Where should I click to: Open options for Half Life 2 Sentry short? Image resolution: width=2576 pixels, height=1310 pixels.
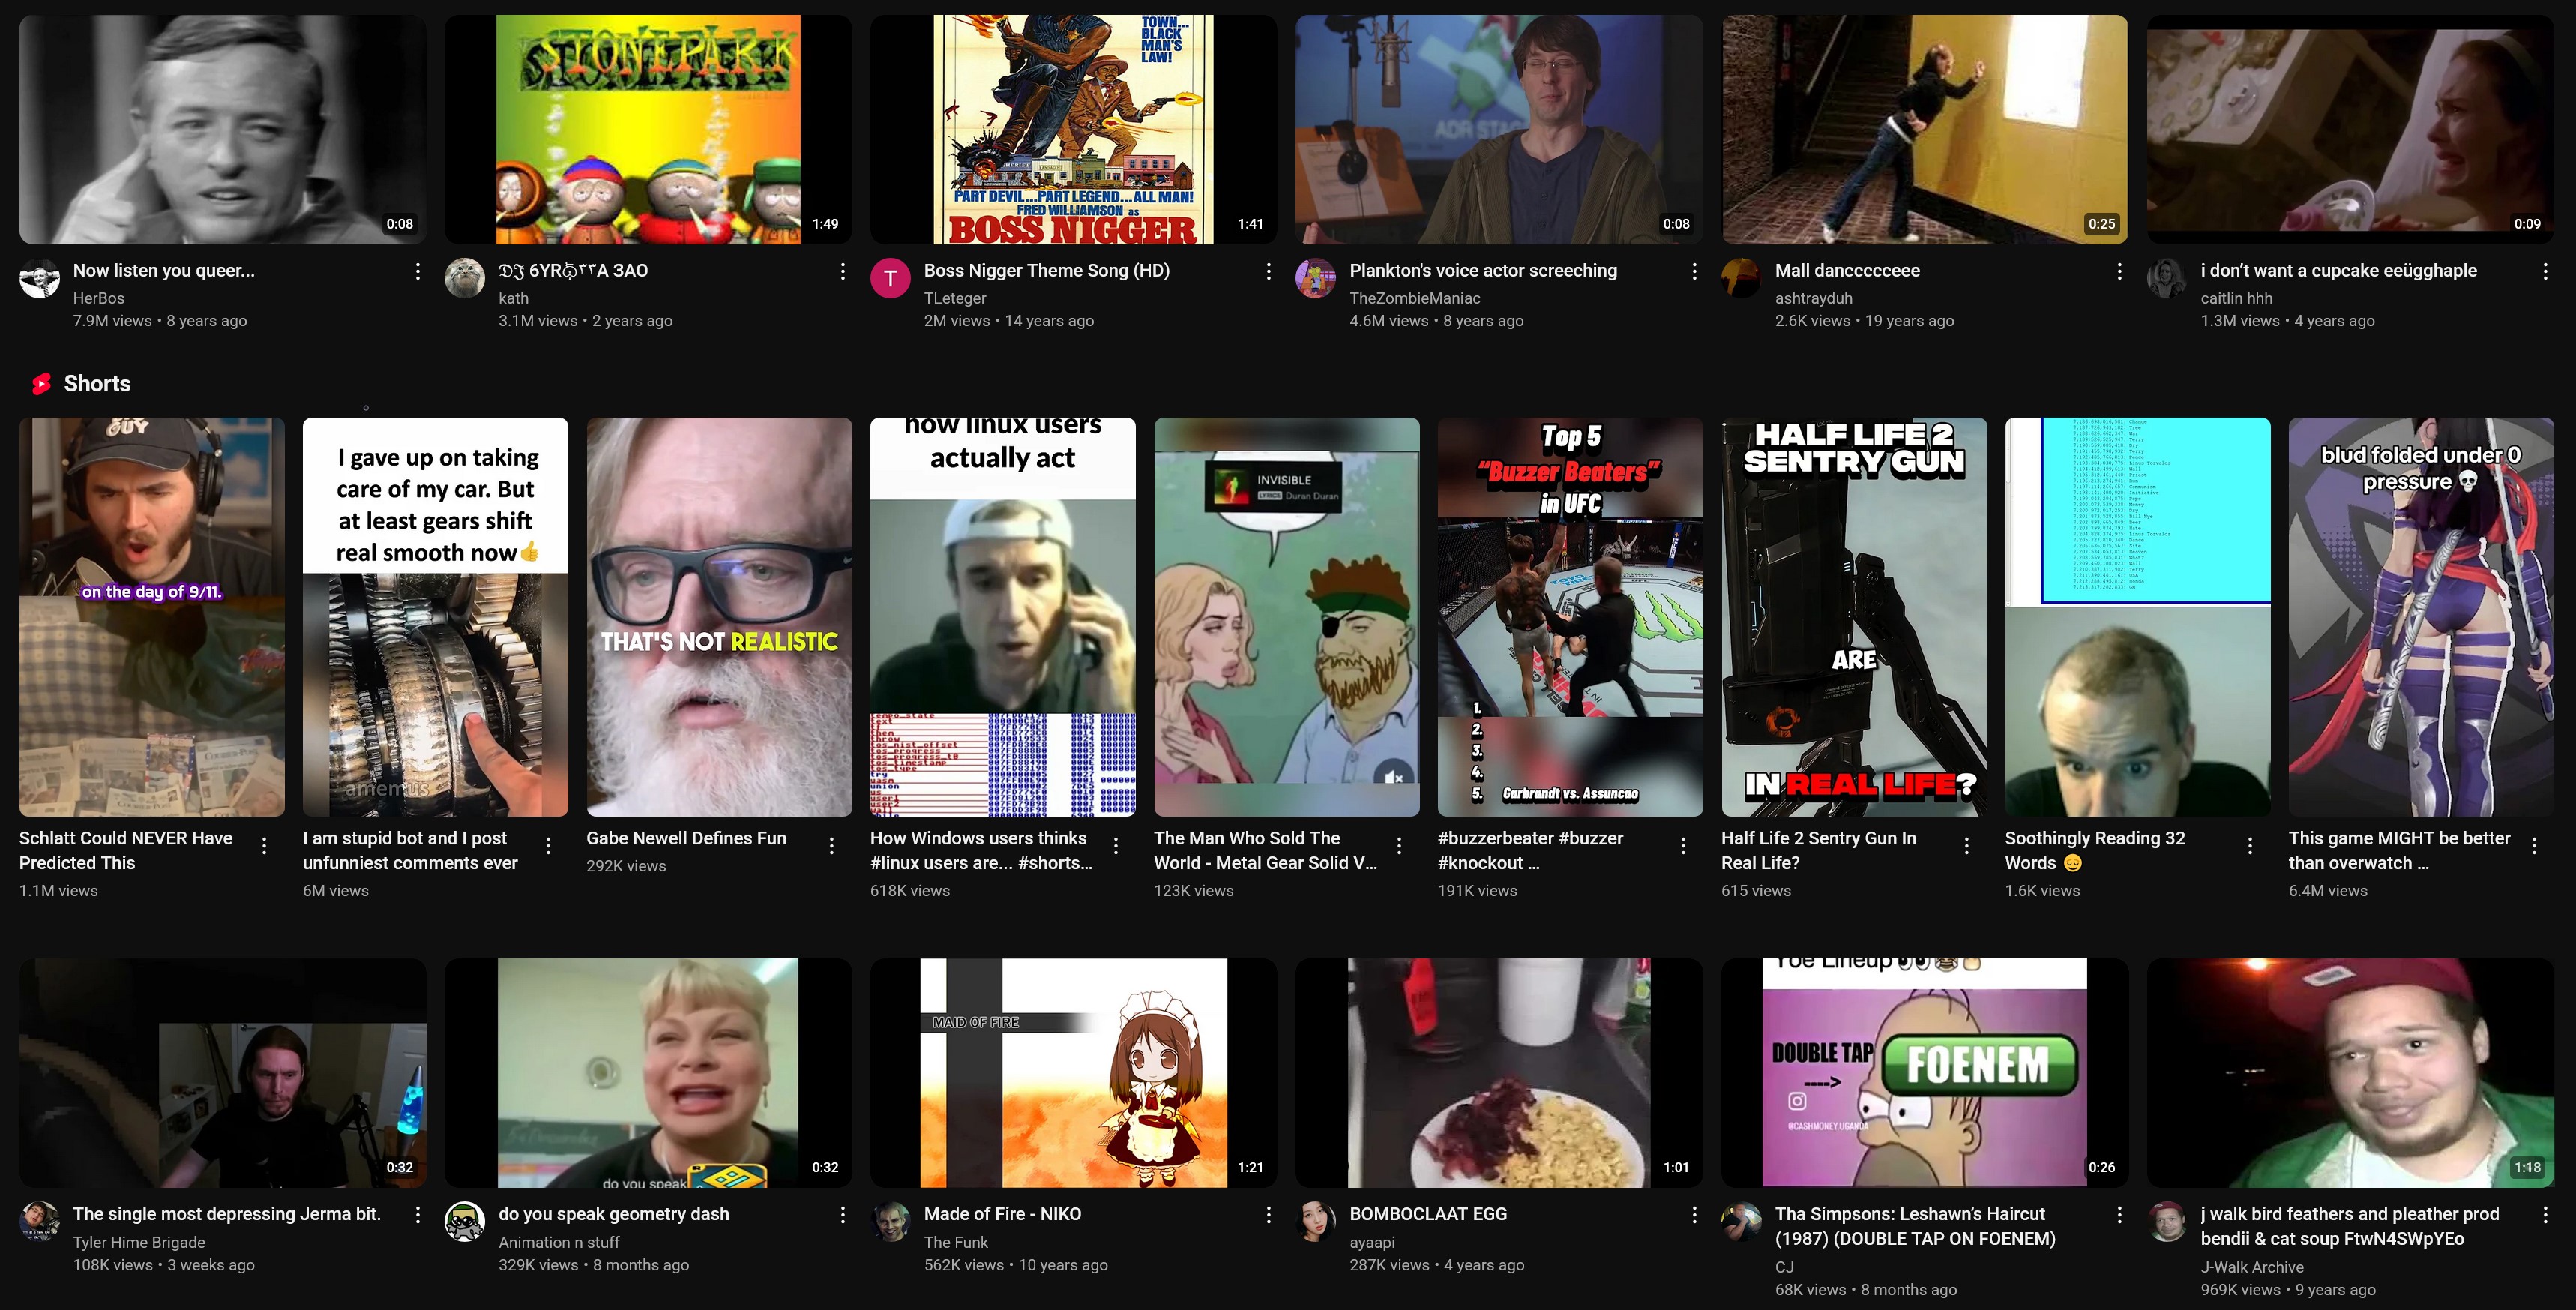click(x=1967, y=846)
